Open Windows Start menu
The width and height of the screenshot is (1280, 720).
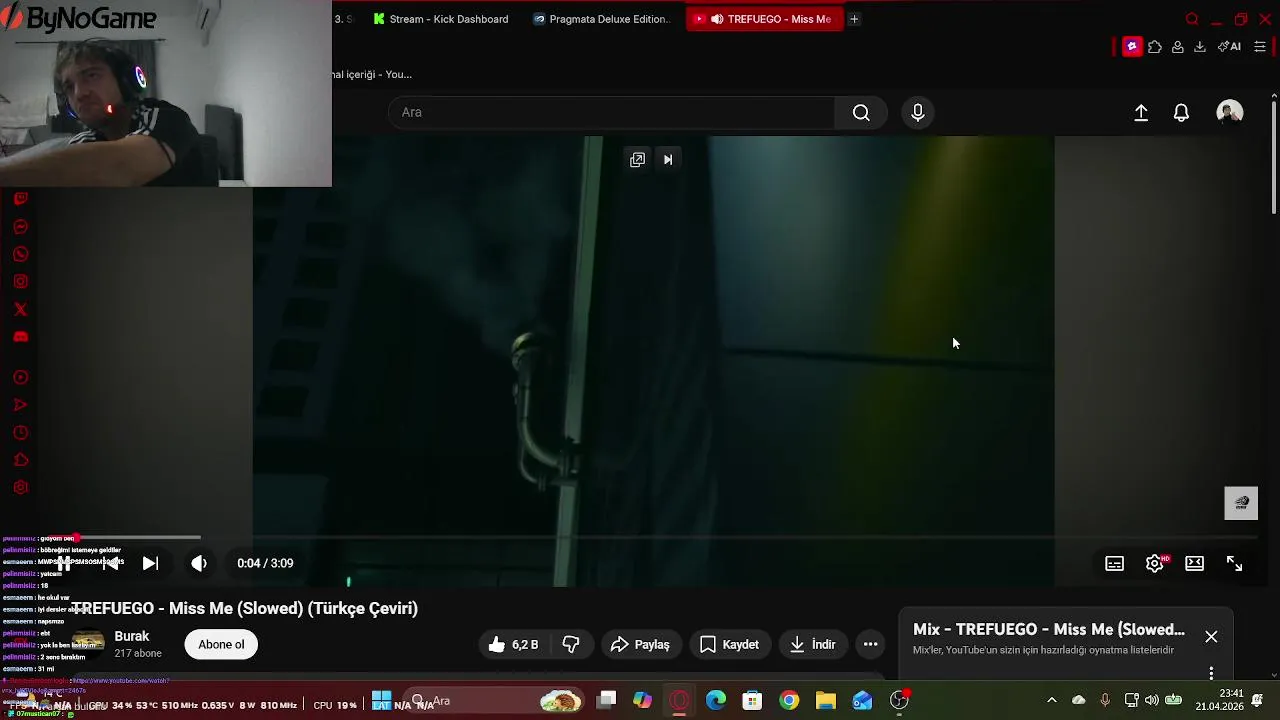pyautogui.click(x=381, y=701)
